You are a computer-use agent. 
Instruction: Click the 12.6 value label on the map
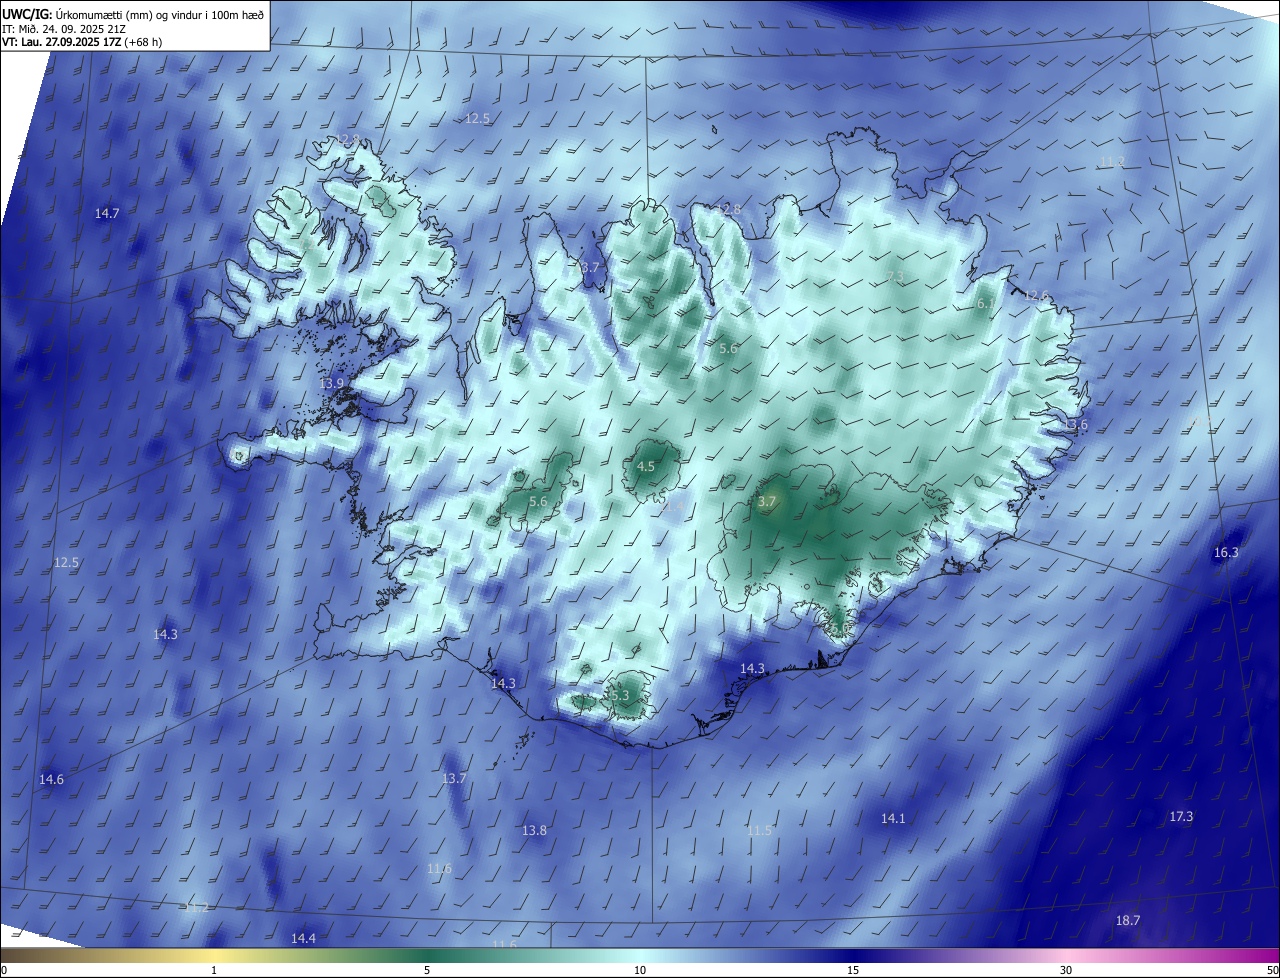pyautogui.click(x=1037, y=296)
